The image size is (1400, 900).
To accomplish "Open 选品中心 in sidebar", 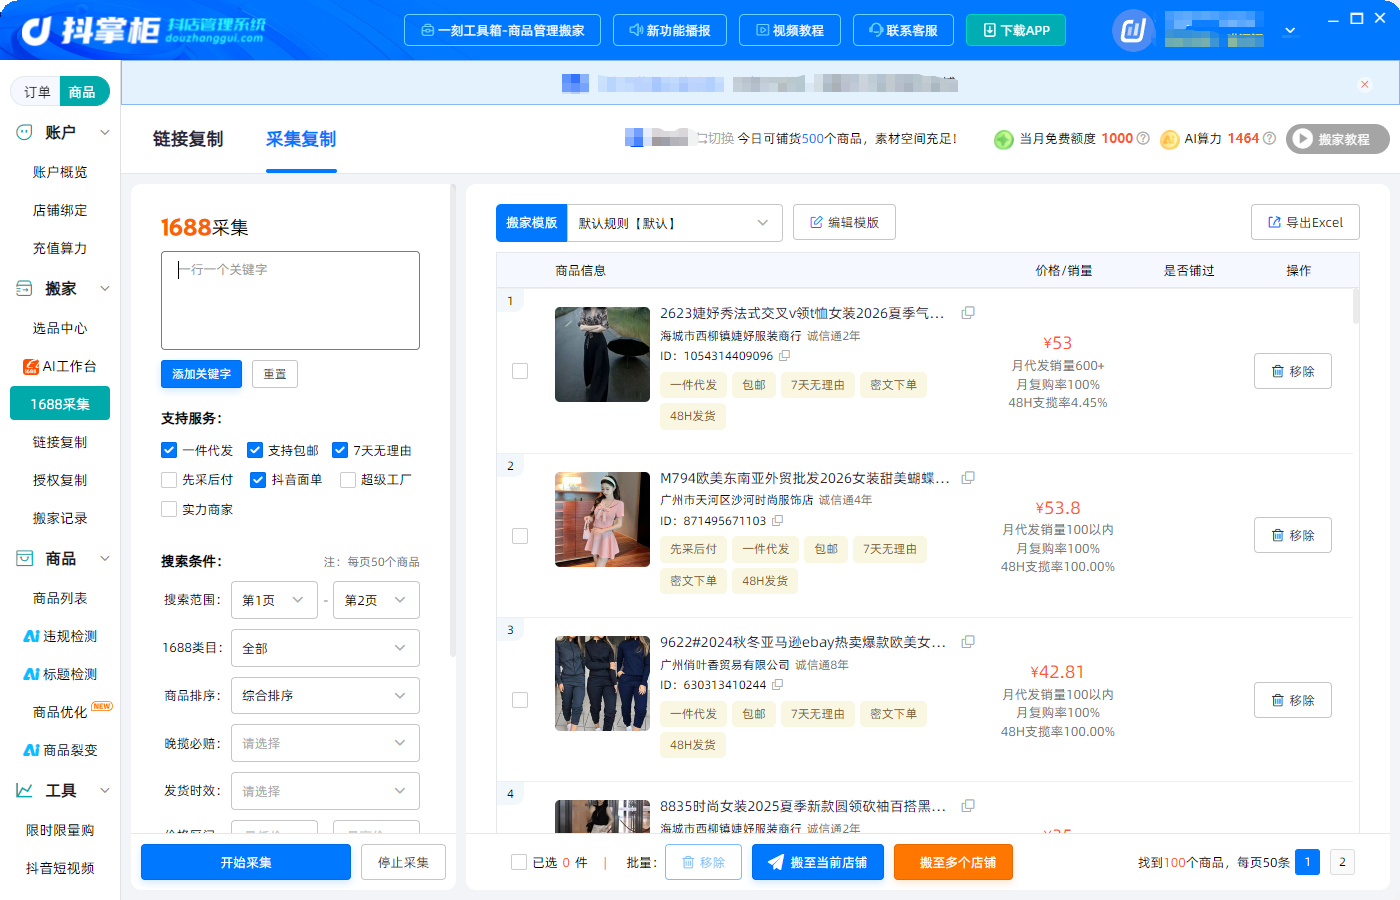I will [x=60, y=328].
